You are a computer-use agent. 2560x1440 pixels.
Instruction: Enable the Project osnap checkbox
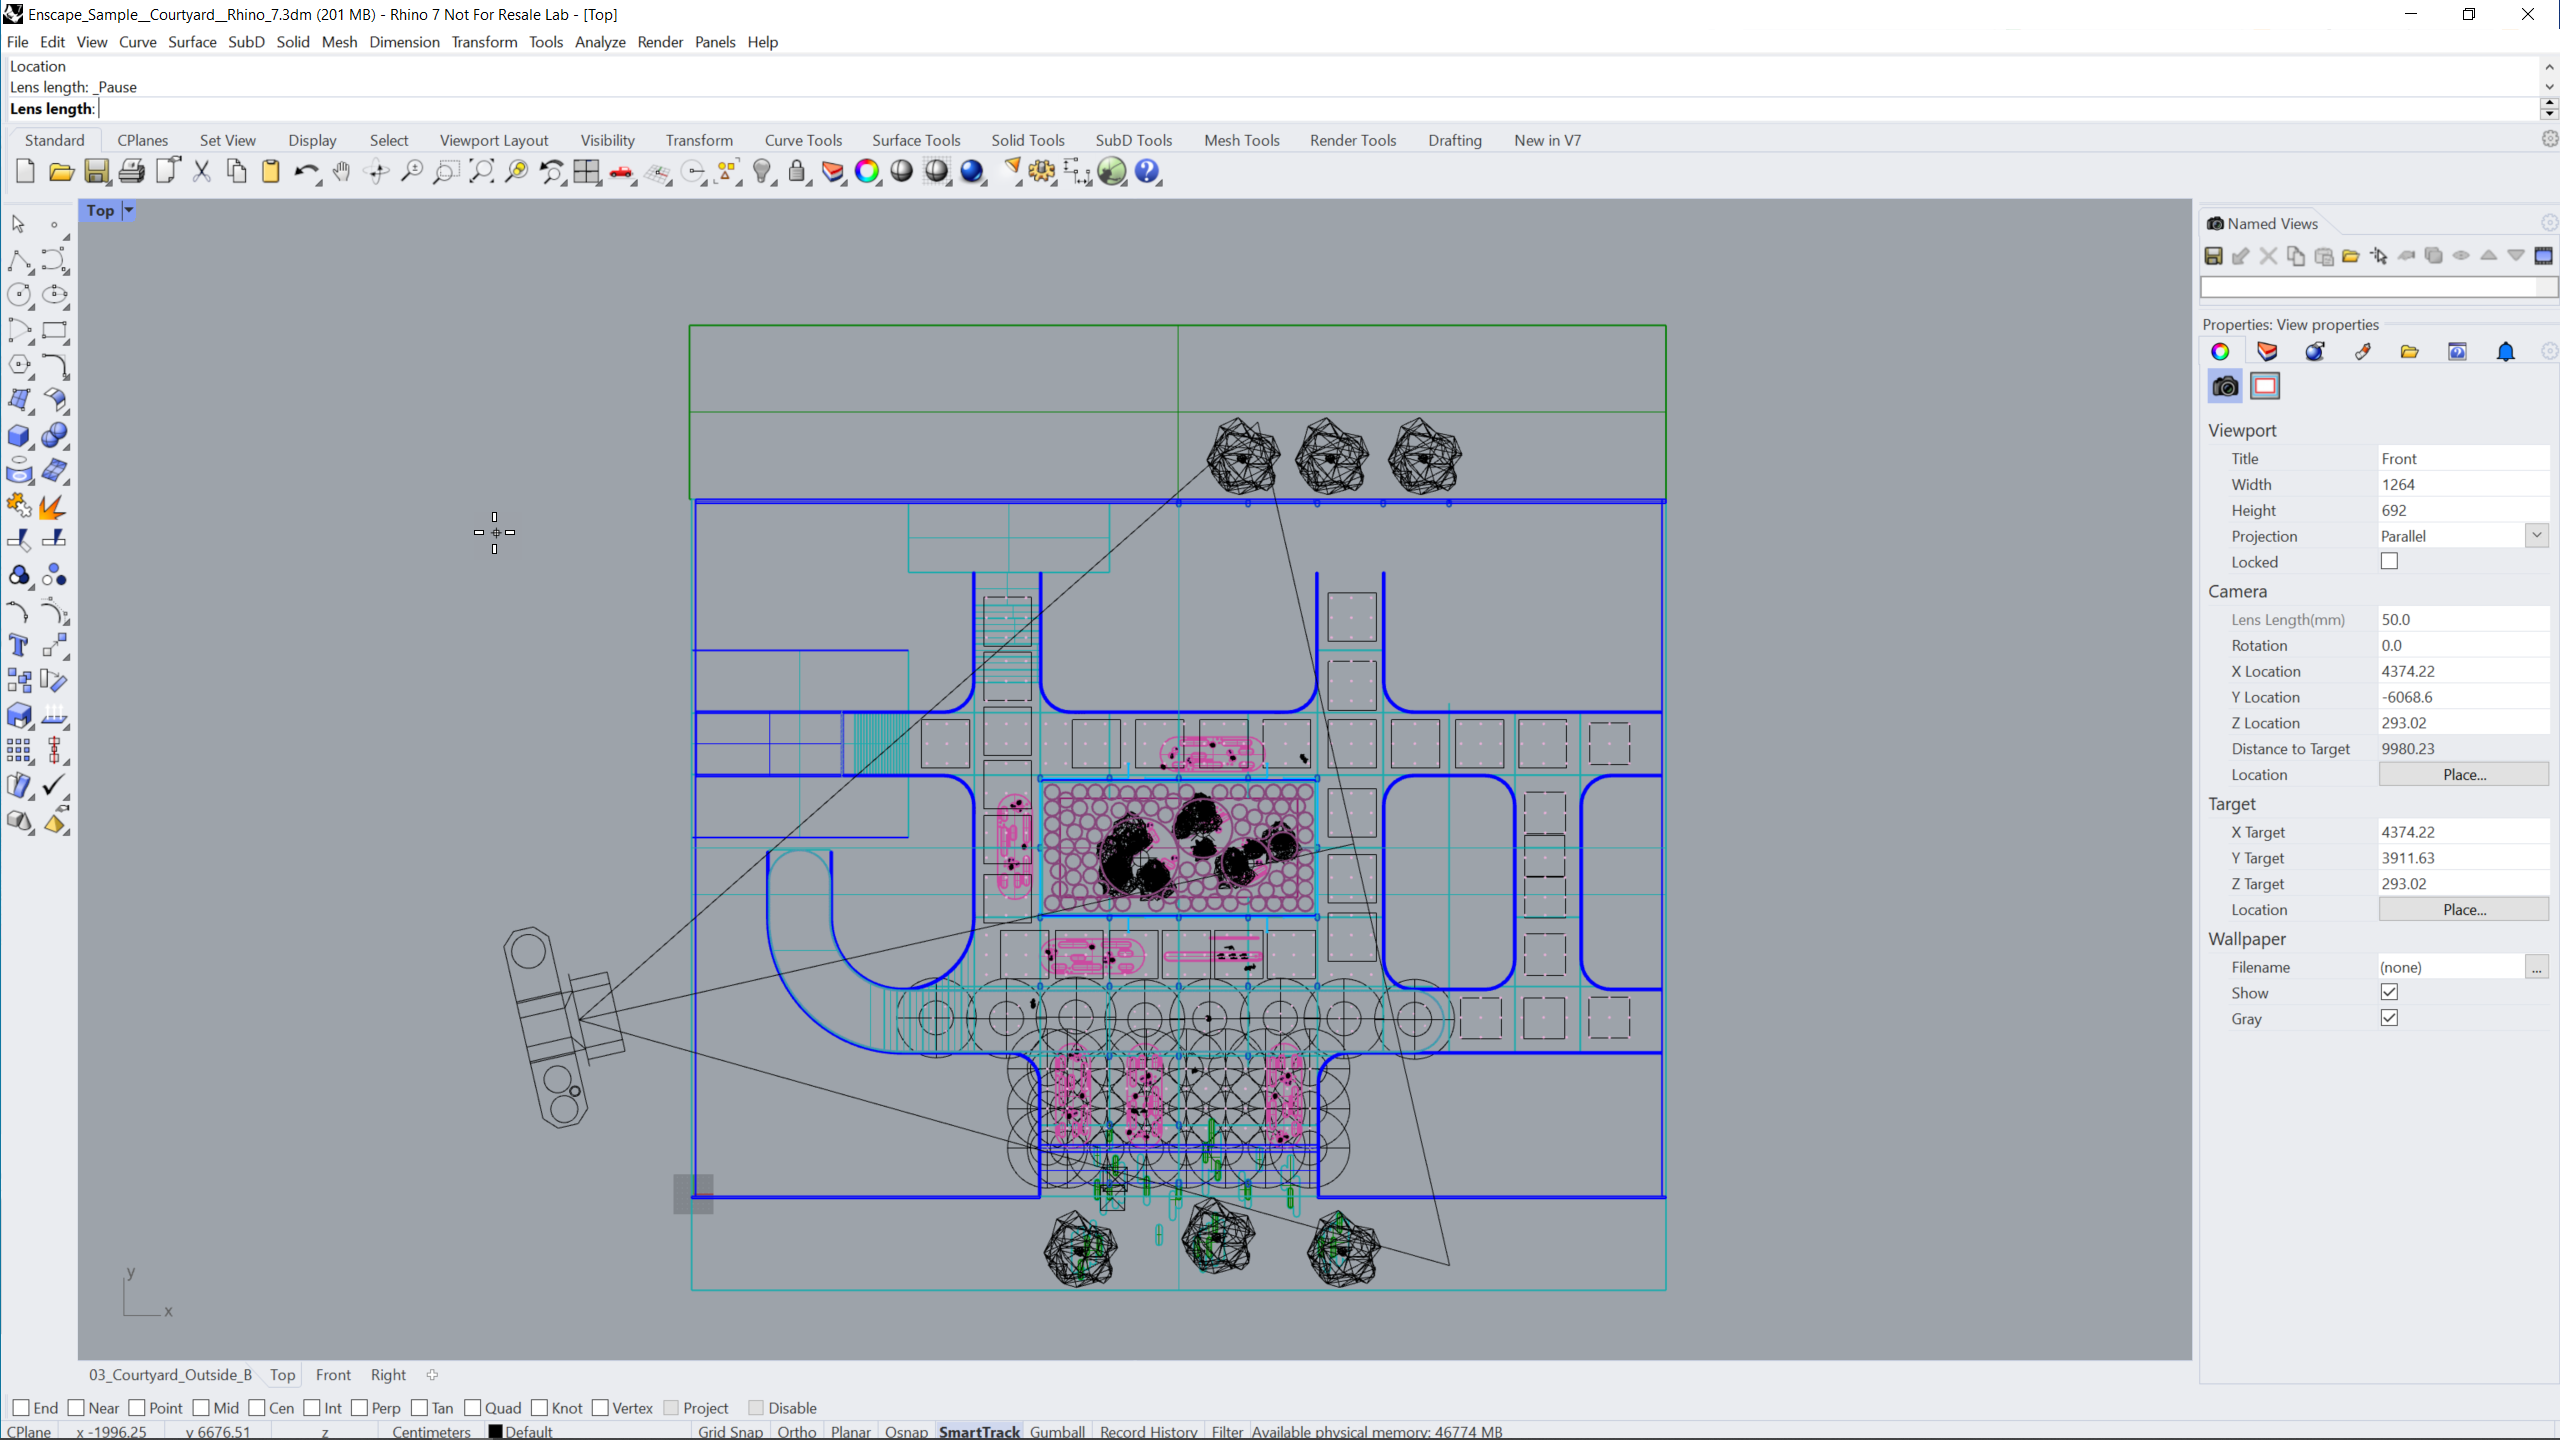pyautogui.click(x=671, y=1408)
